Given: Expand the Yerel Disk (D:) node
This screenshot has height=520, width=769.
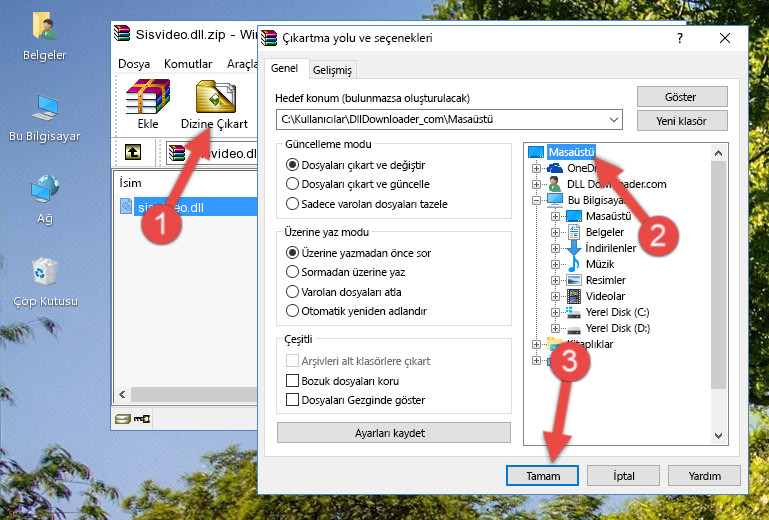Looking at the screenshot, I should click(x=555, y=328).
